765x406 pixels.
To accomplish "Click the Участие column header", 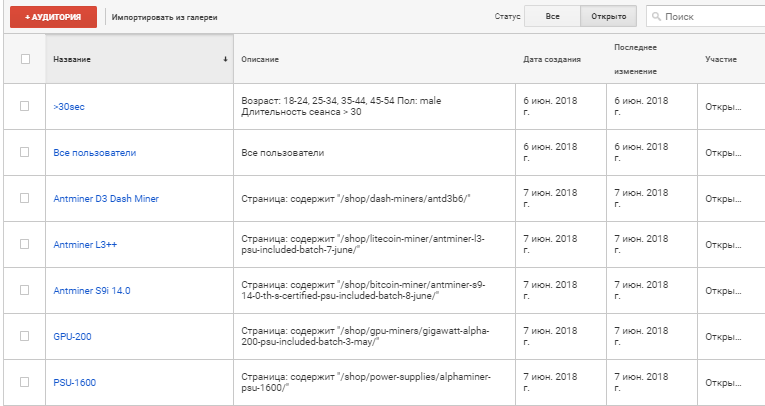I will click(x=720, y=60).
